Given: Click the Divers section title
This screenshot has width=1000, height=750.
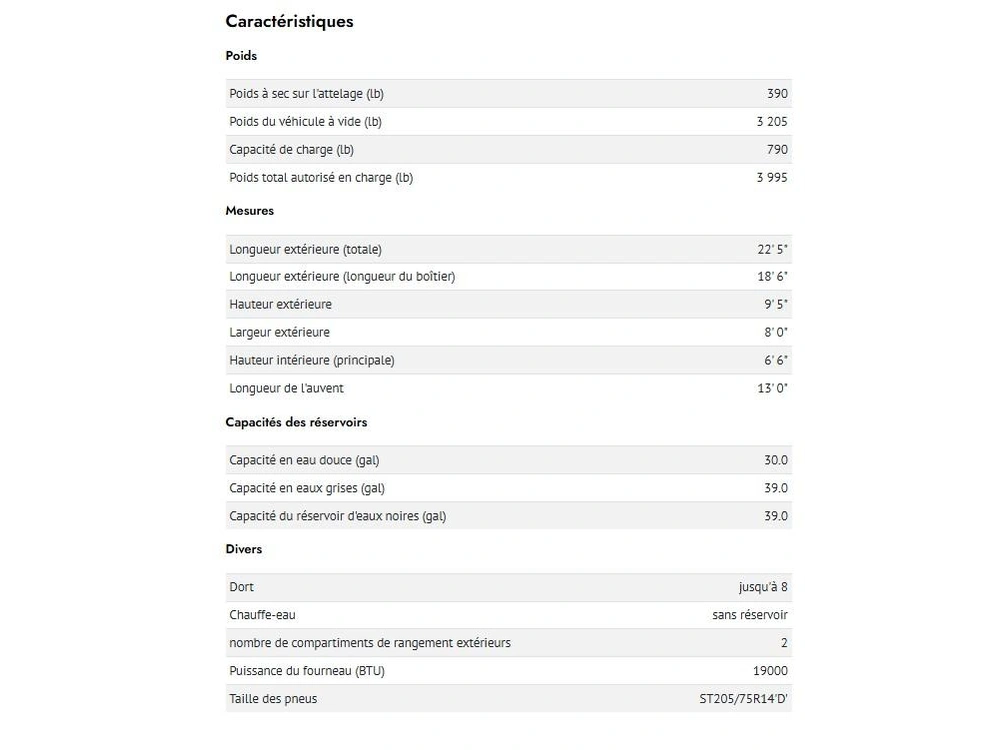Looking at the screenshot, I should 244,549.
